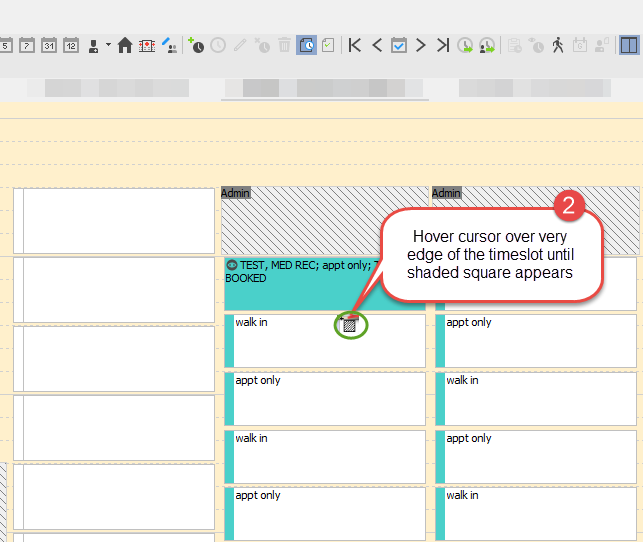Go to the Home house icon
This screenshot has height=542, width=643.
point(125,45)
